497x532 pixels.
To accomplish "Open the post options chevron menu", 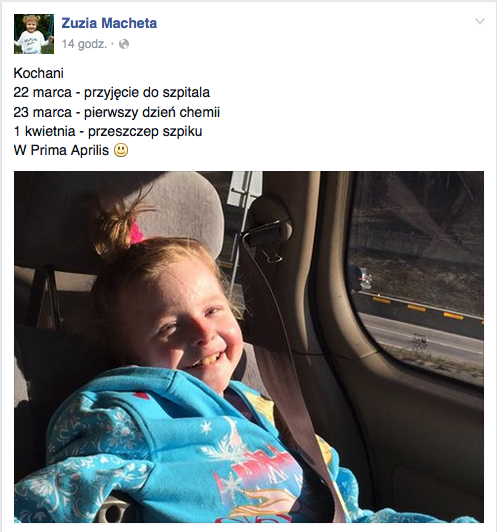I will [480, 22].
